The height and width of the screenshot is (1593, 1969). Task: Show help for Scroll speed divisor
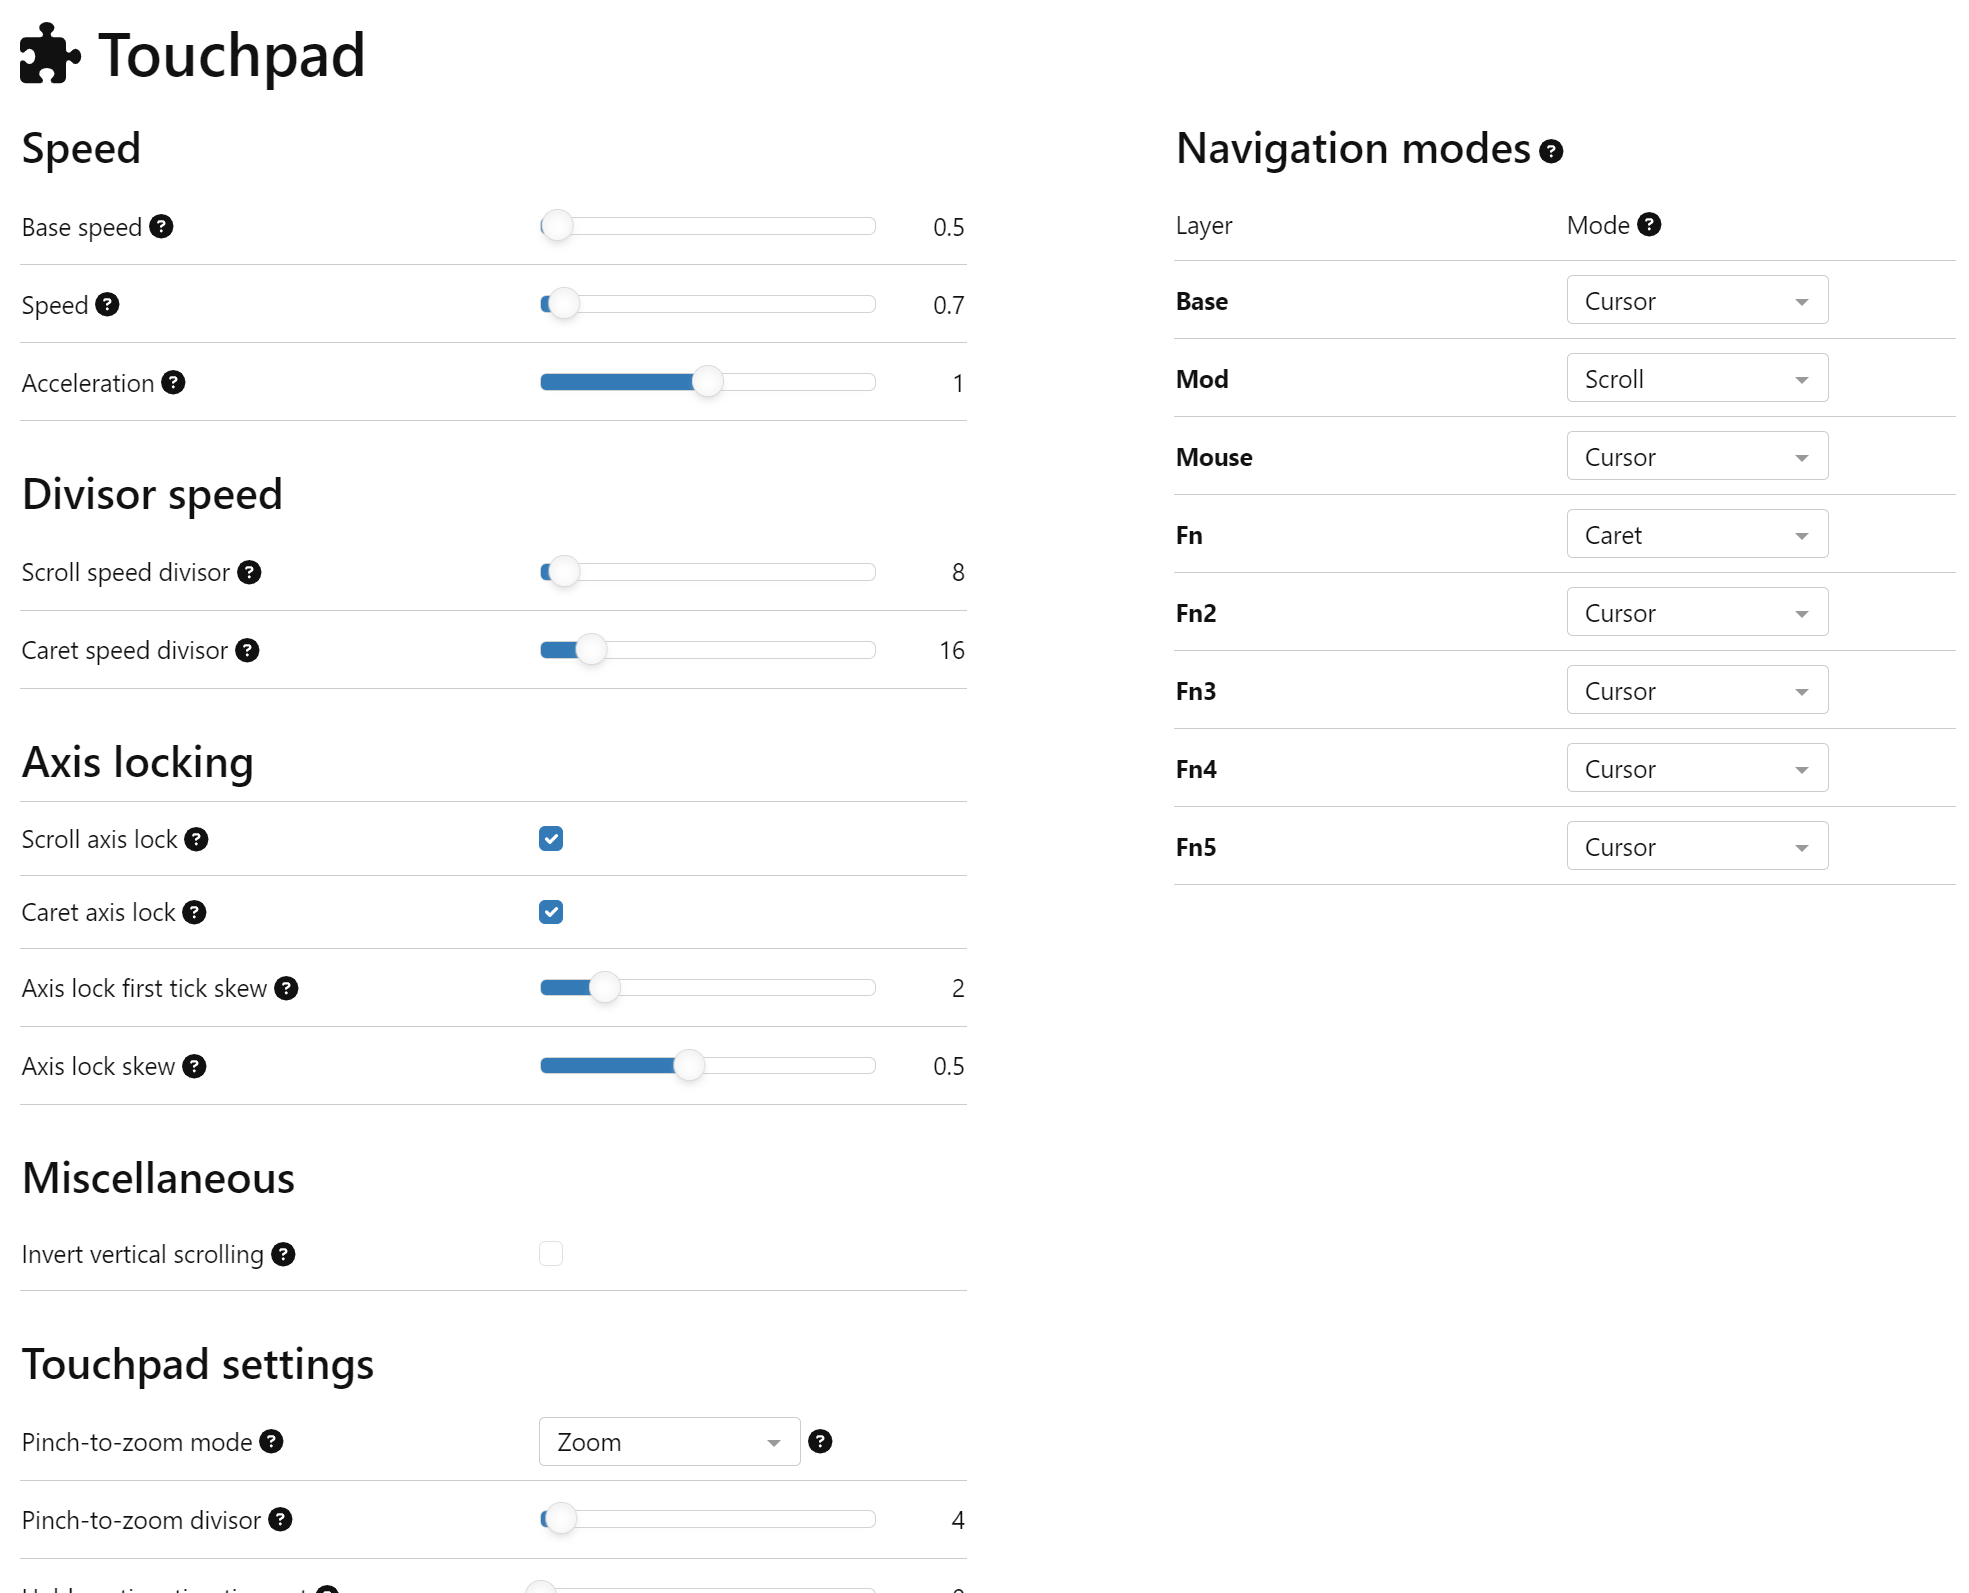pyautogui.click(x=249, y=572)
